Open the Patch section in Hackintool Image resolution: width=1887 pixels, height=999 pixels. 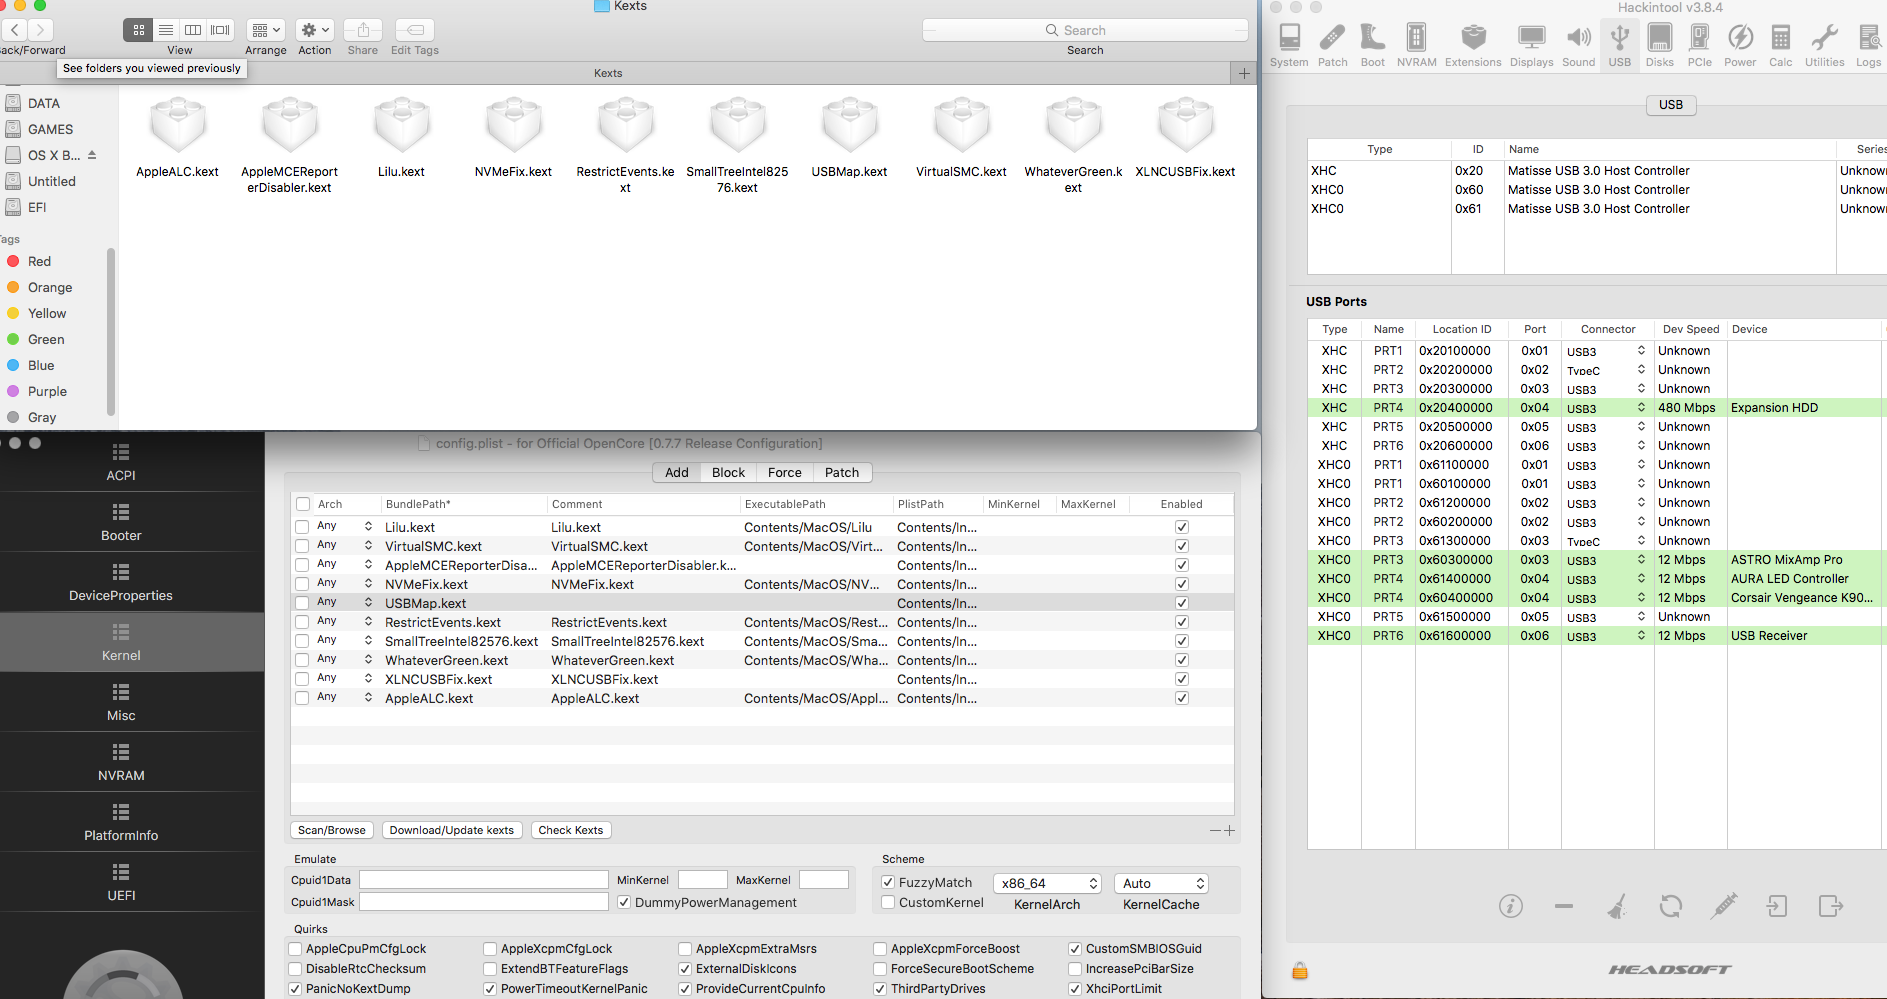point(1332,45)
